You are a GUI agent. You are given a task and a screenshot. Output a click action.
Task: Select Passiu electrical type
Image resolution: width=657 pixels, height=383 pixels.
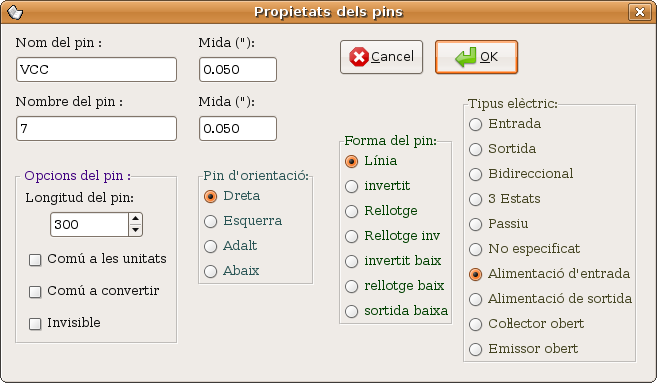point(476,224)
